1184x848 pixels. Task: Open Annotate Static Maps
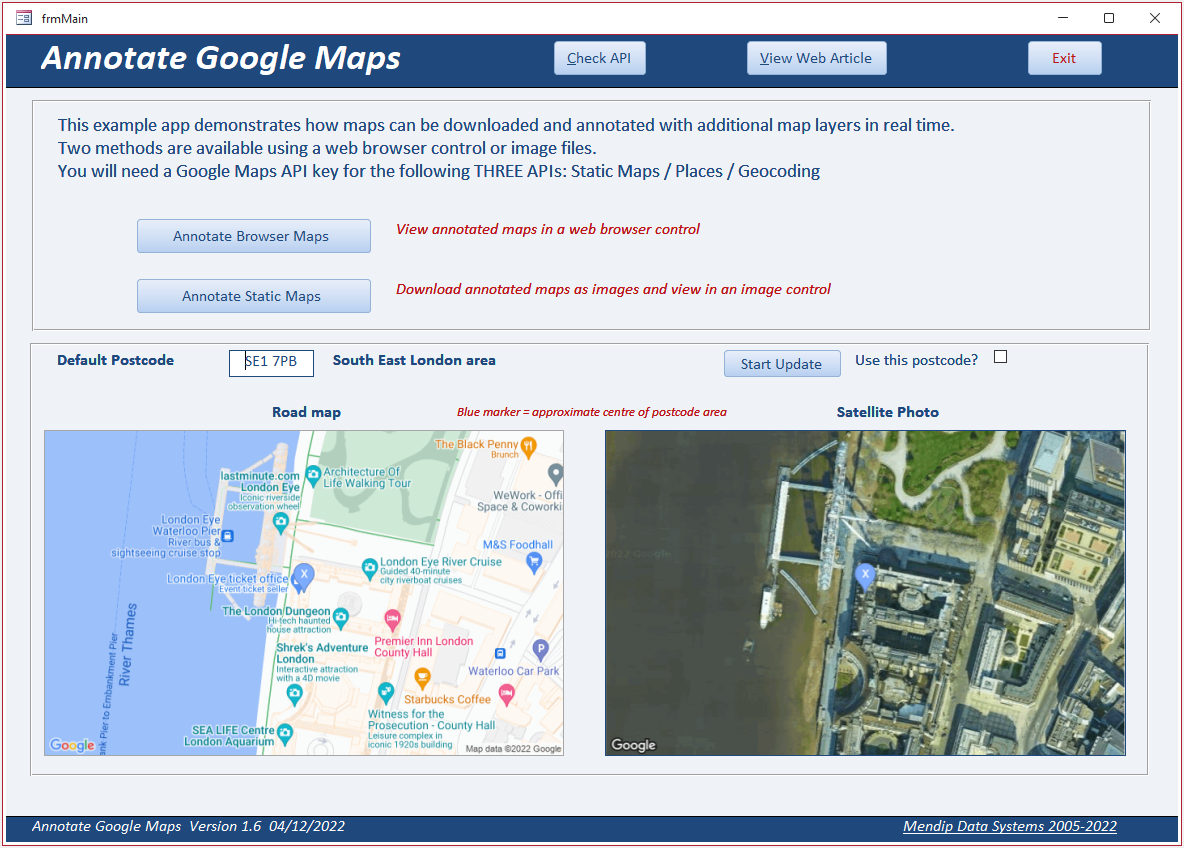tap(254, 296)
